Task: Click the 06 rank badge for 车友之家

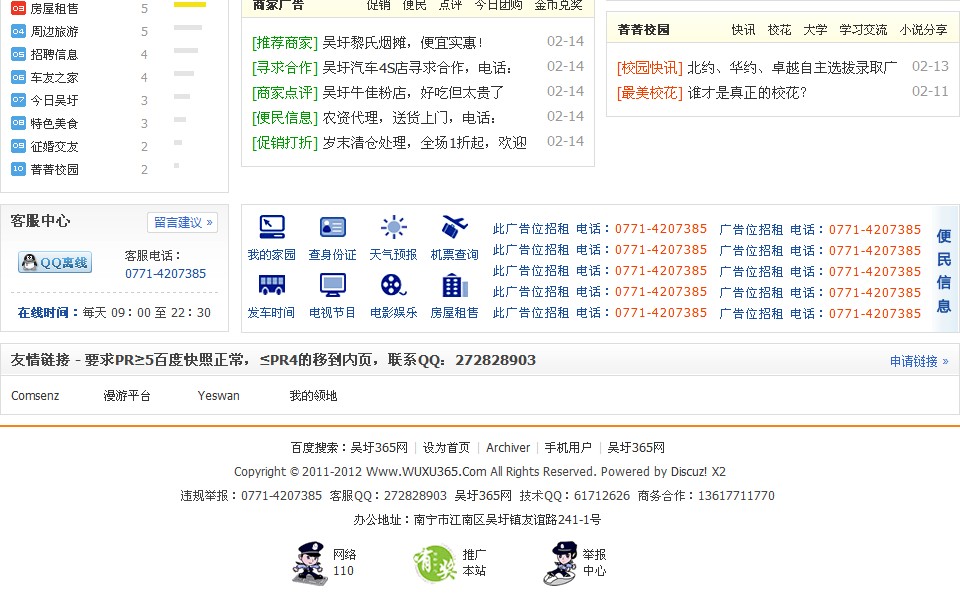Action: point(18,77)
